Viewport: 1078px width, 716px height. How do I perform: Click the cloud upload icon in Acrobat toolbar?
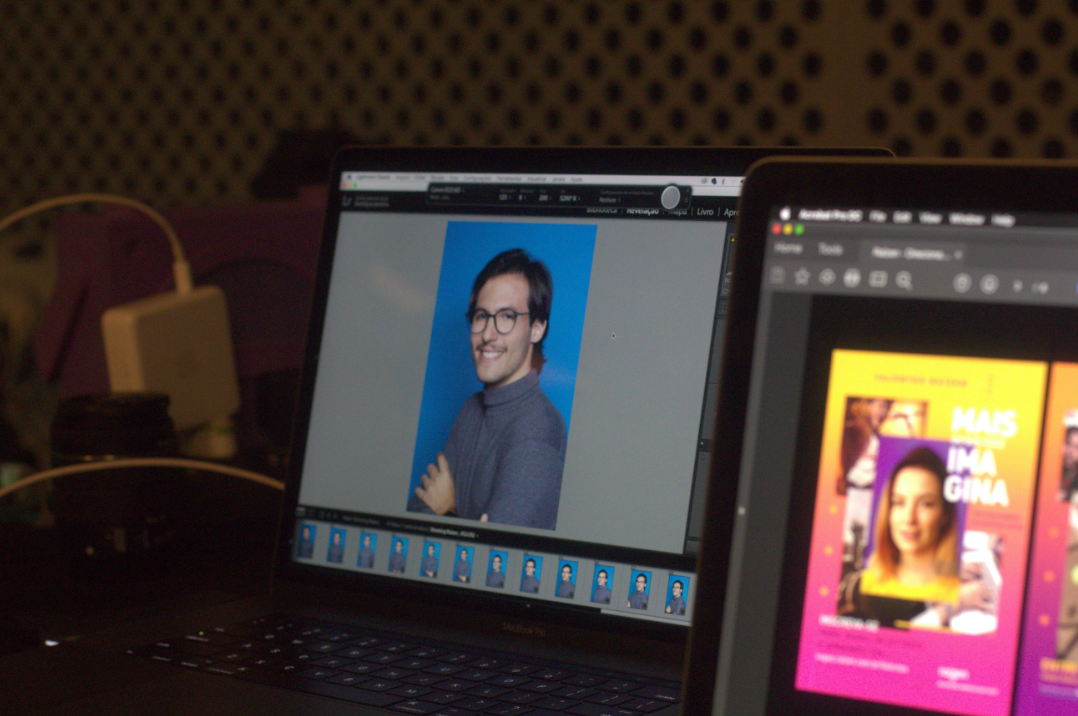tap(827, 278)
